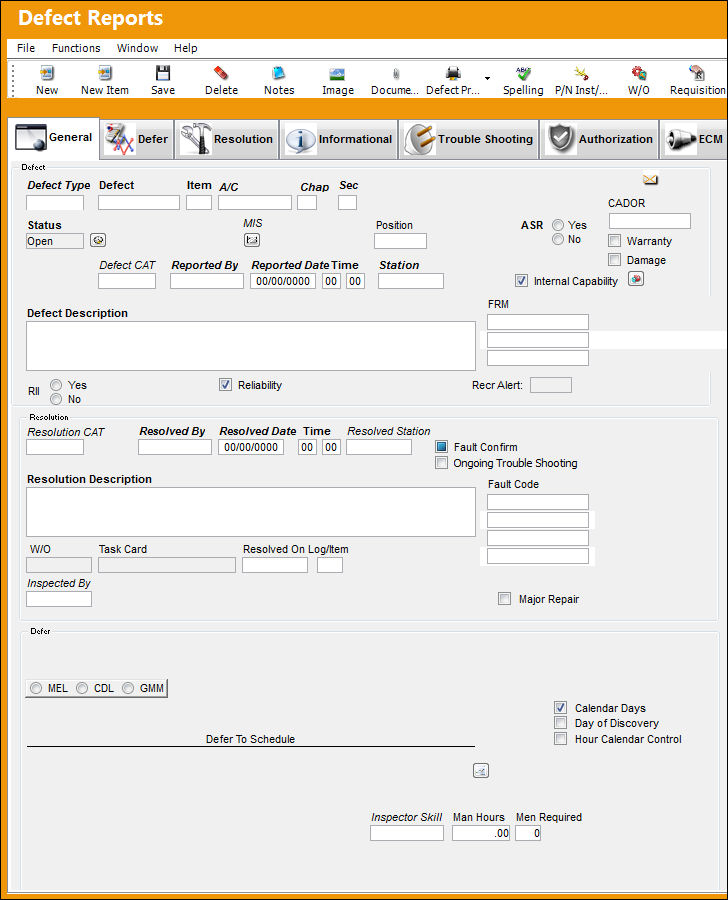Click the Defect Print printer icon
Viewport: 728px width, 900px height.
pos(453,73)
